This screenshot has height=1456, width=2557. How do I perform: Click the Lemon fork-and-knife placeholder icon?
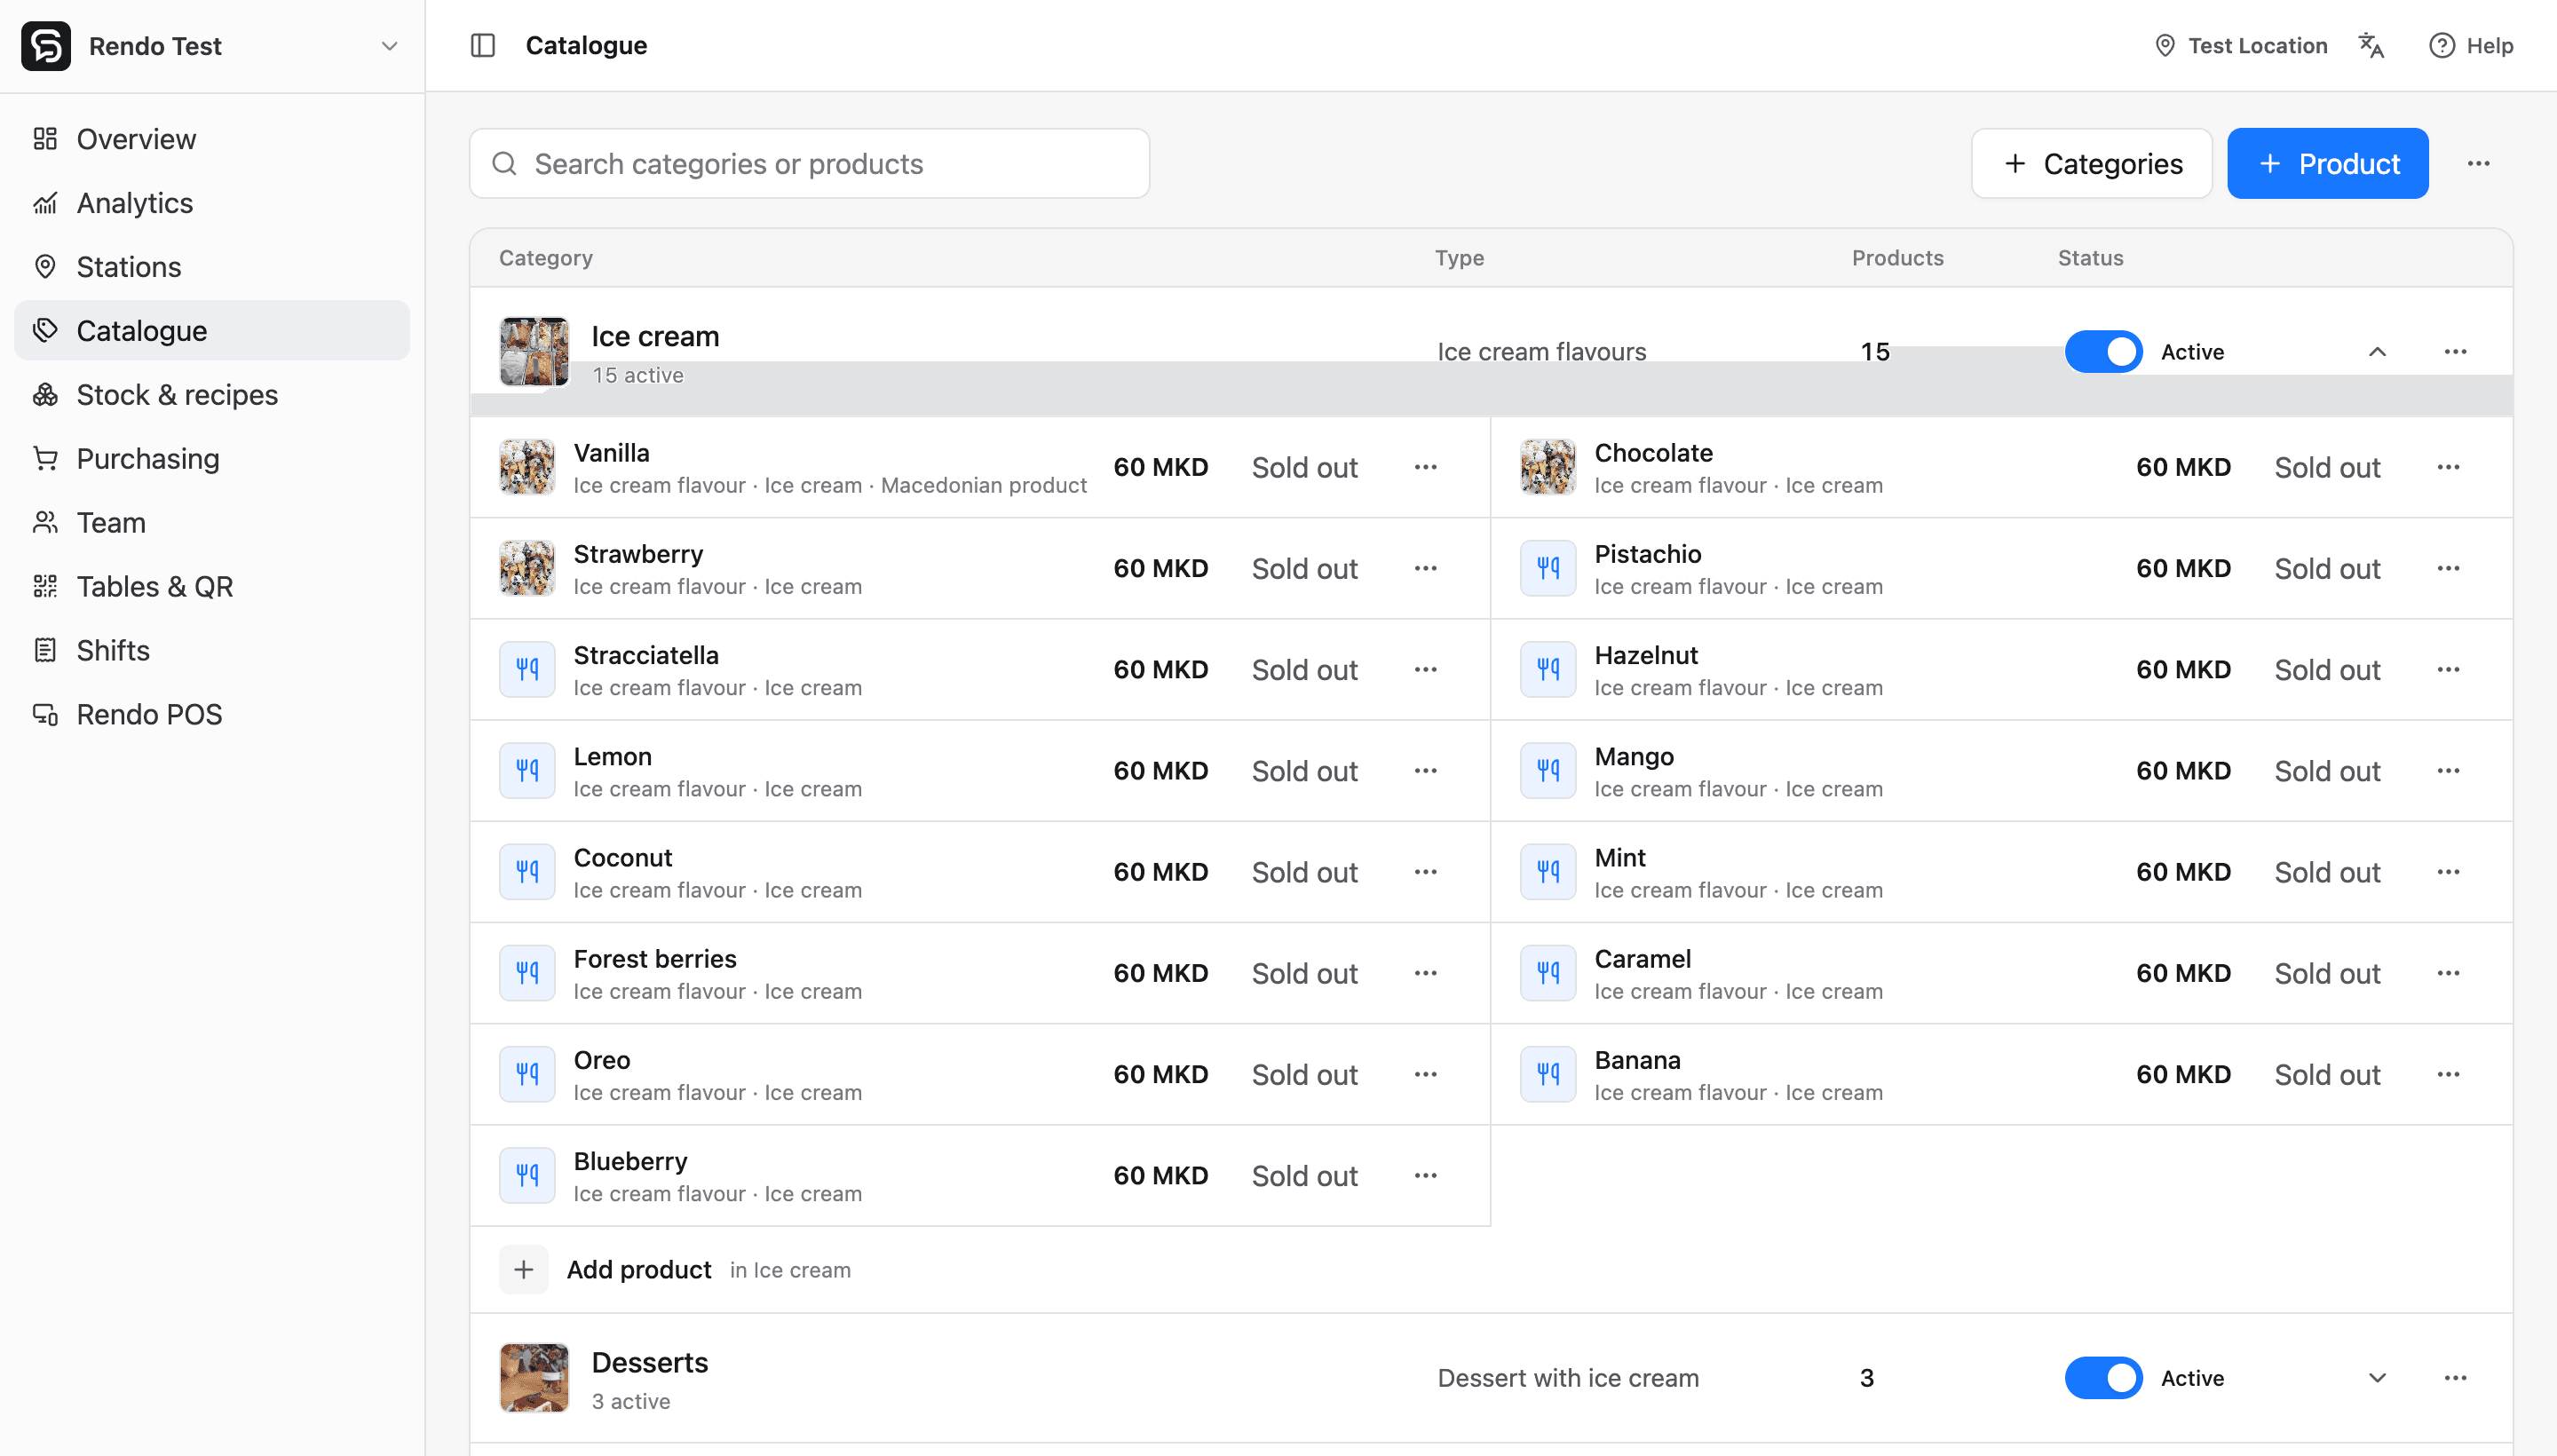click(x=527, y=770)
